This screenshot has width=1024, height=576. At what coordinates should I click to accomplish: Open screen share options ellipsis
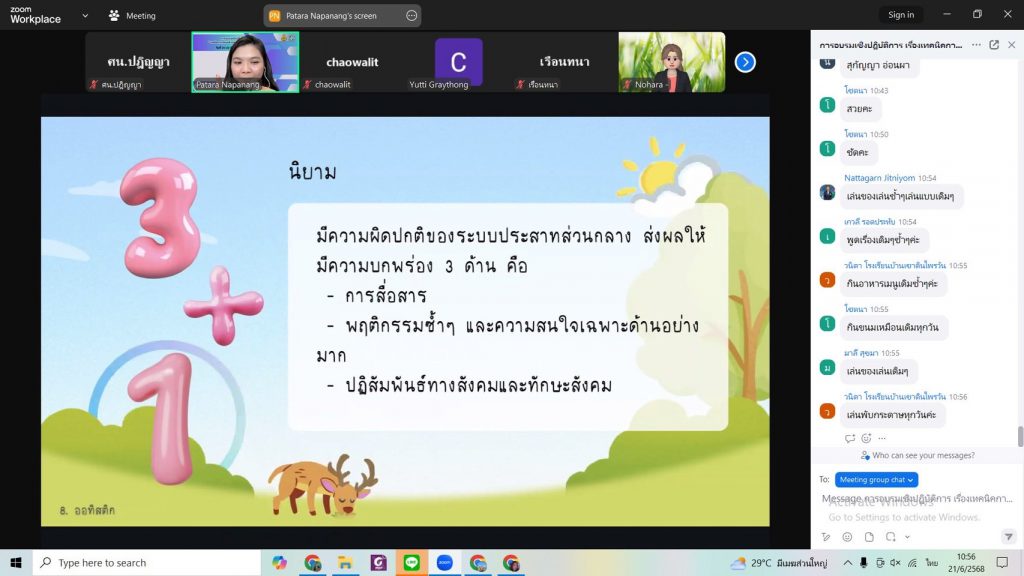411,16
